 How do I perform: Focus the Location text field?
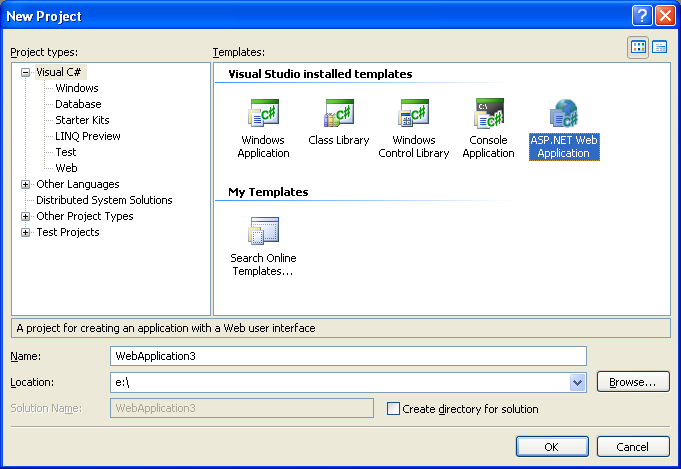coord(340,383)
